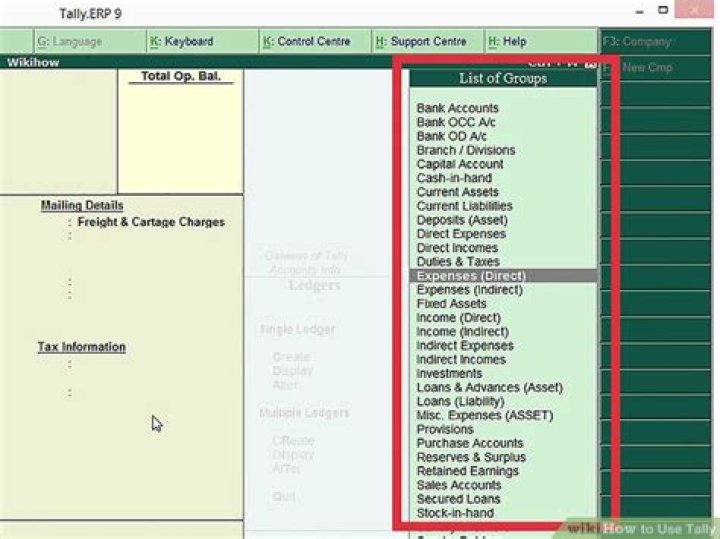This screenshot has height=539, width=720.
Task: Select Retained Earnings group
Action: [467, 471]
